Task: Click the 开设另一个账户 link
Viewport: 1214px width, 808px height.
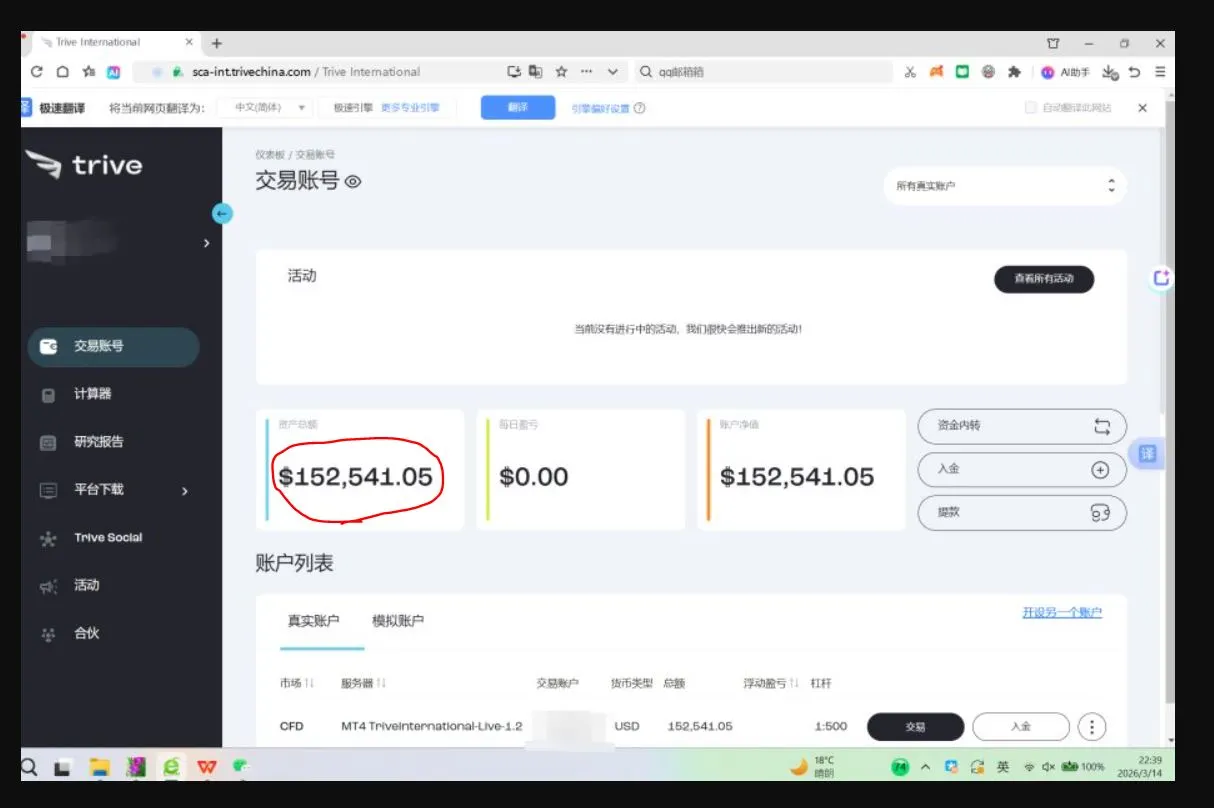Action: coord(1062,613)
